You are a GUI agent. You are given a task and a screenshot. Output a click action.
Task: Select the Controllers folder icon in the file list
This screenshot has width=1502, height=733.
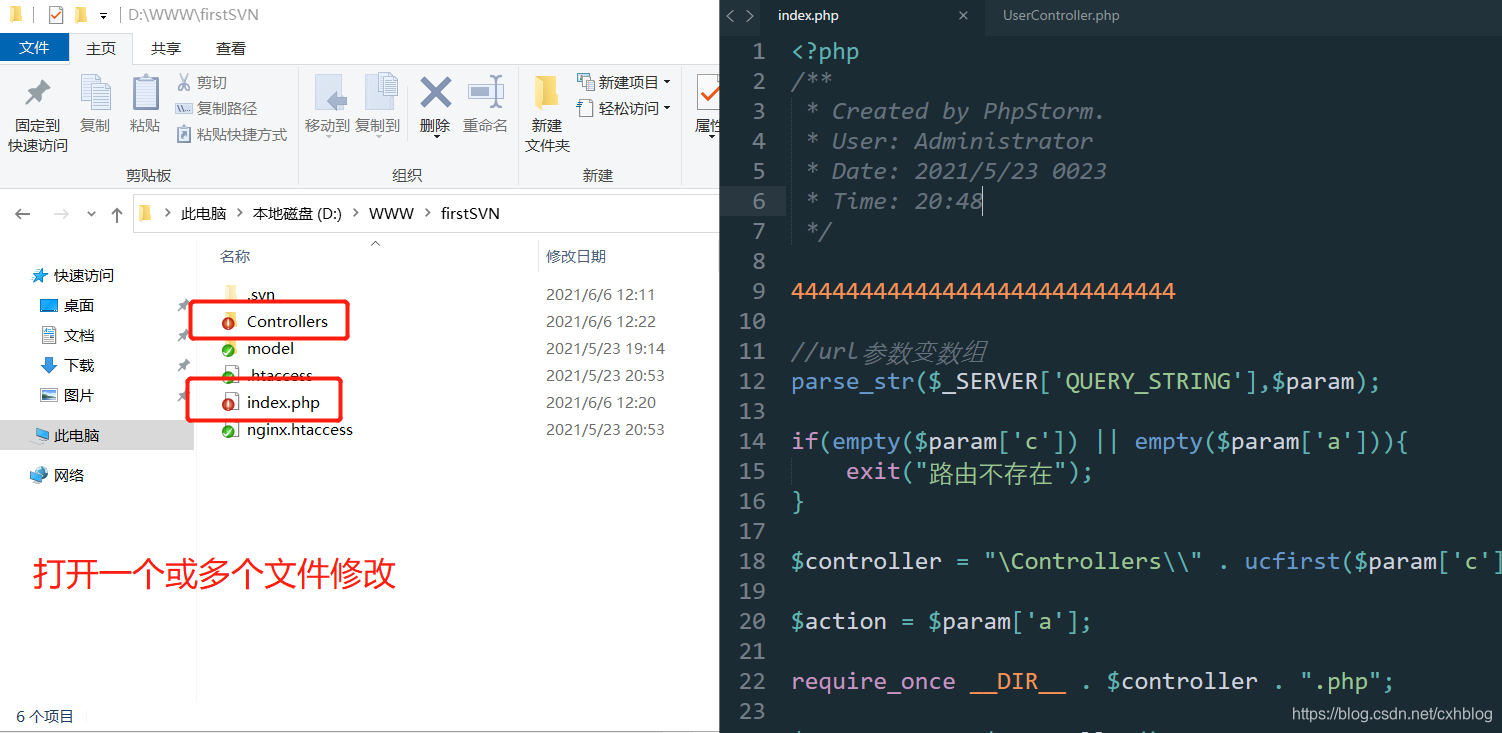pos(230,322)
